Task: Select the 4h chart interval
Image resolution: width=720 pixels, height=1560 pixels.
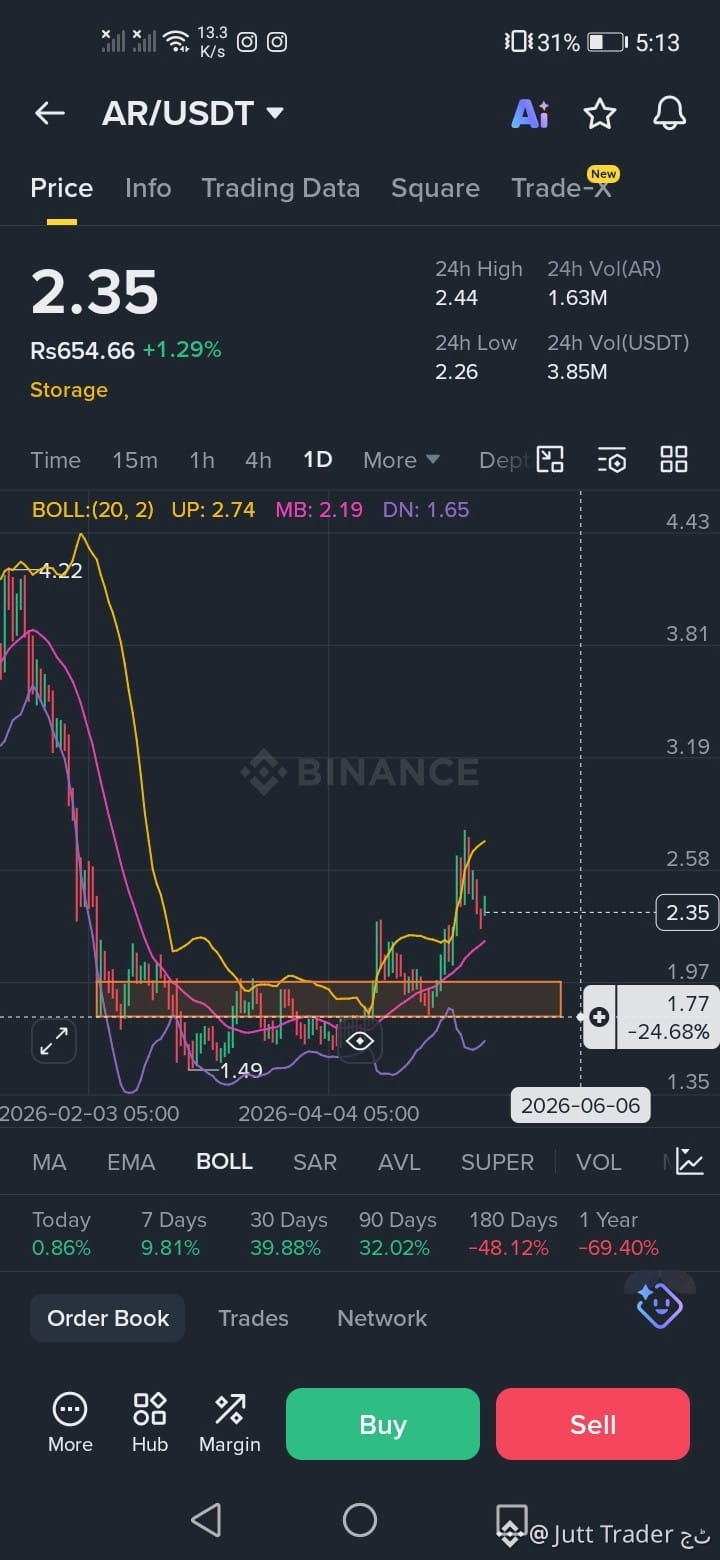Action: [258, 460]
